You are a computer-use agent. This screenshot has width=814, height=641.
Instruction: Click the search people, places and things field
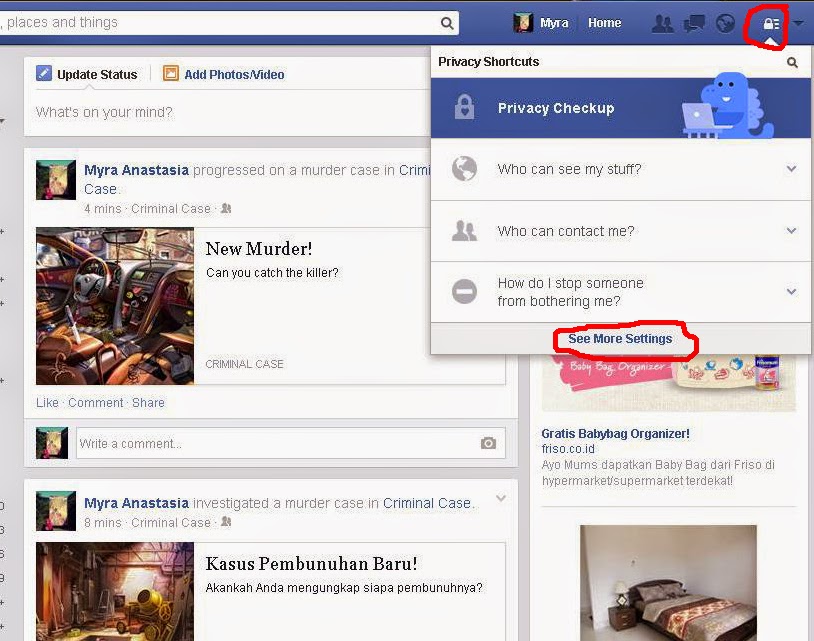point(228,23)
